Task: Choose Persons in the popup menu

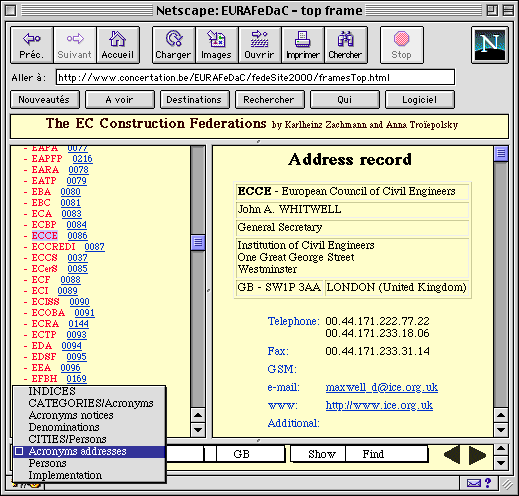Action: 89,463
